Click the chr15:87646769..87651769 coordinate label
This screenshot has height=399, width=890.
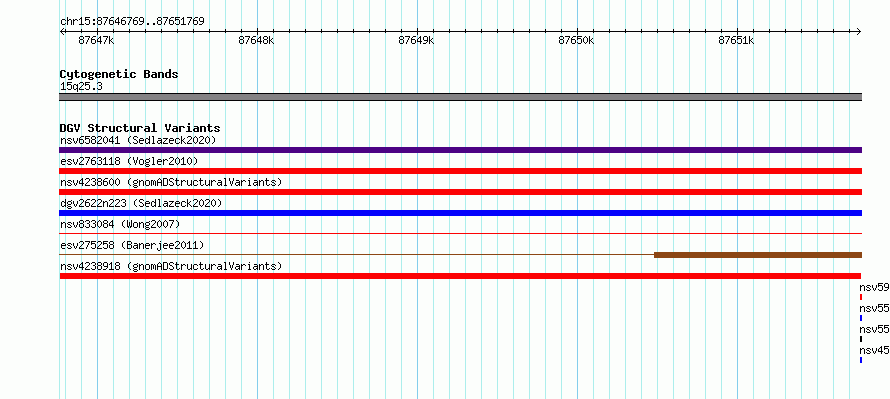132,22
